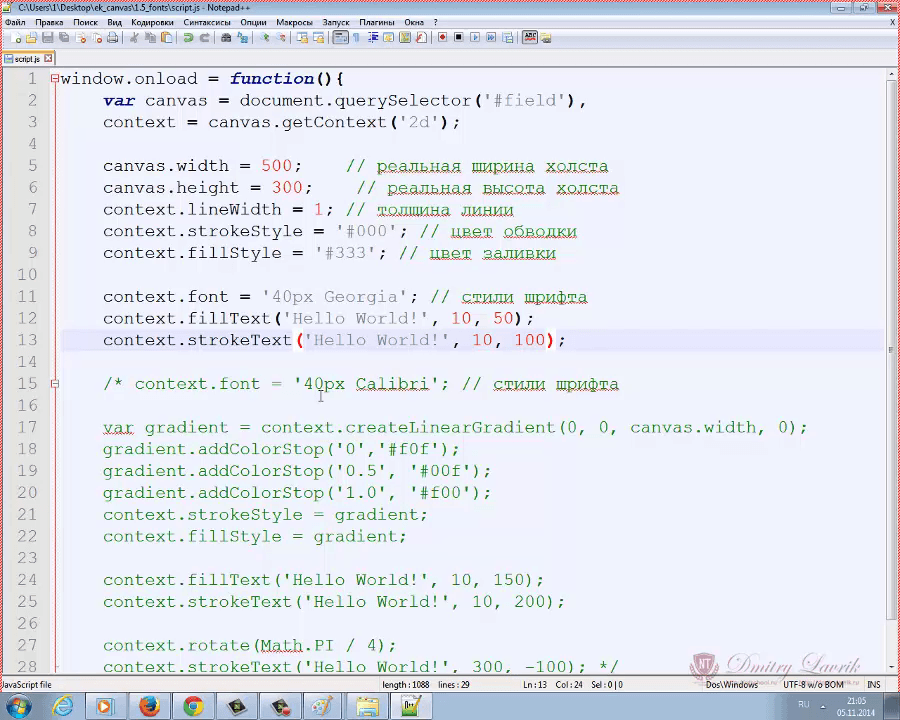Toggle the indent guide icon
900x720 pixels.
point(373,38)
